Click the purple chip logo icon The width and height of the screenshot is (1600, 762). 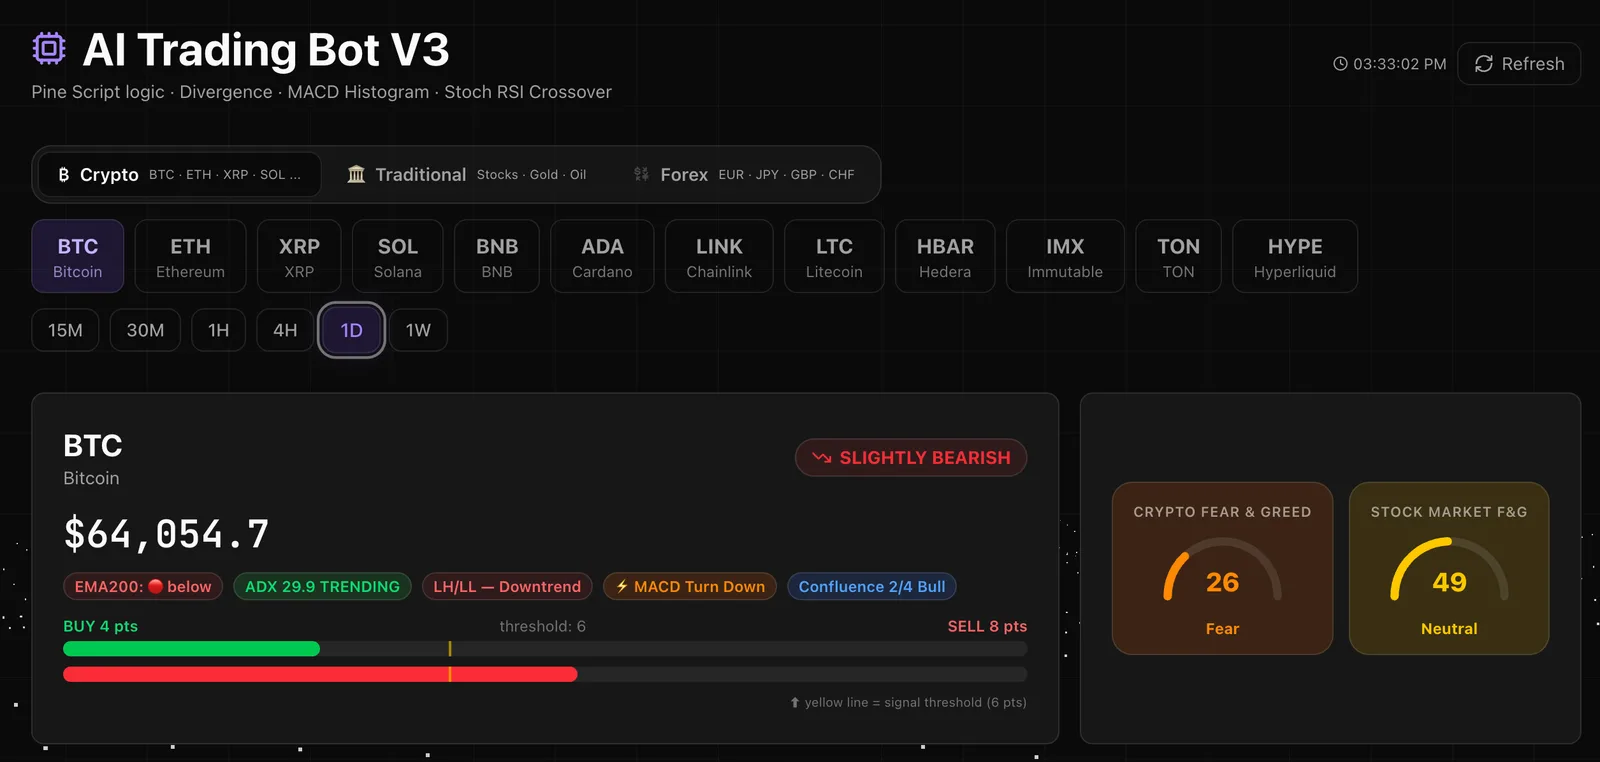[48, 48]
